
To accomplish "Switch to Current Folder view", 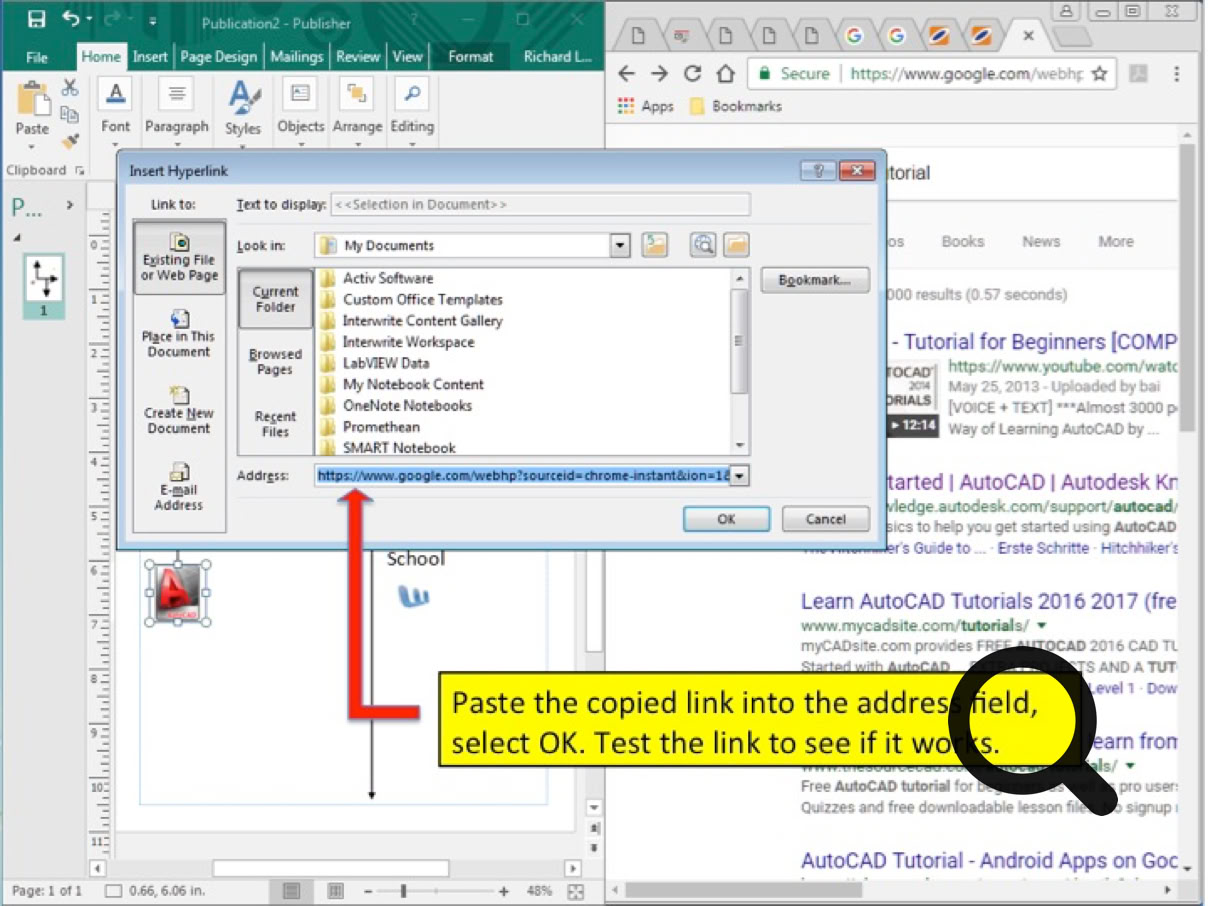I will point(275,299).
